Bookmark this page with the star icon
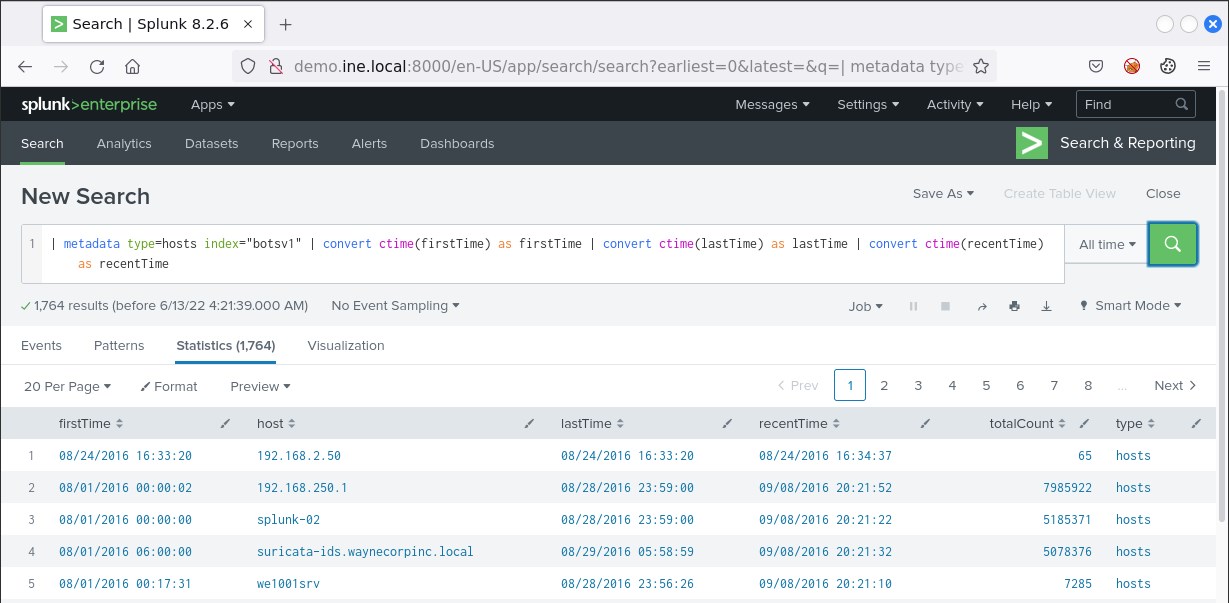Screen dimensions: 1229x603 point(981,67)
